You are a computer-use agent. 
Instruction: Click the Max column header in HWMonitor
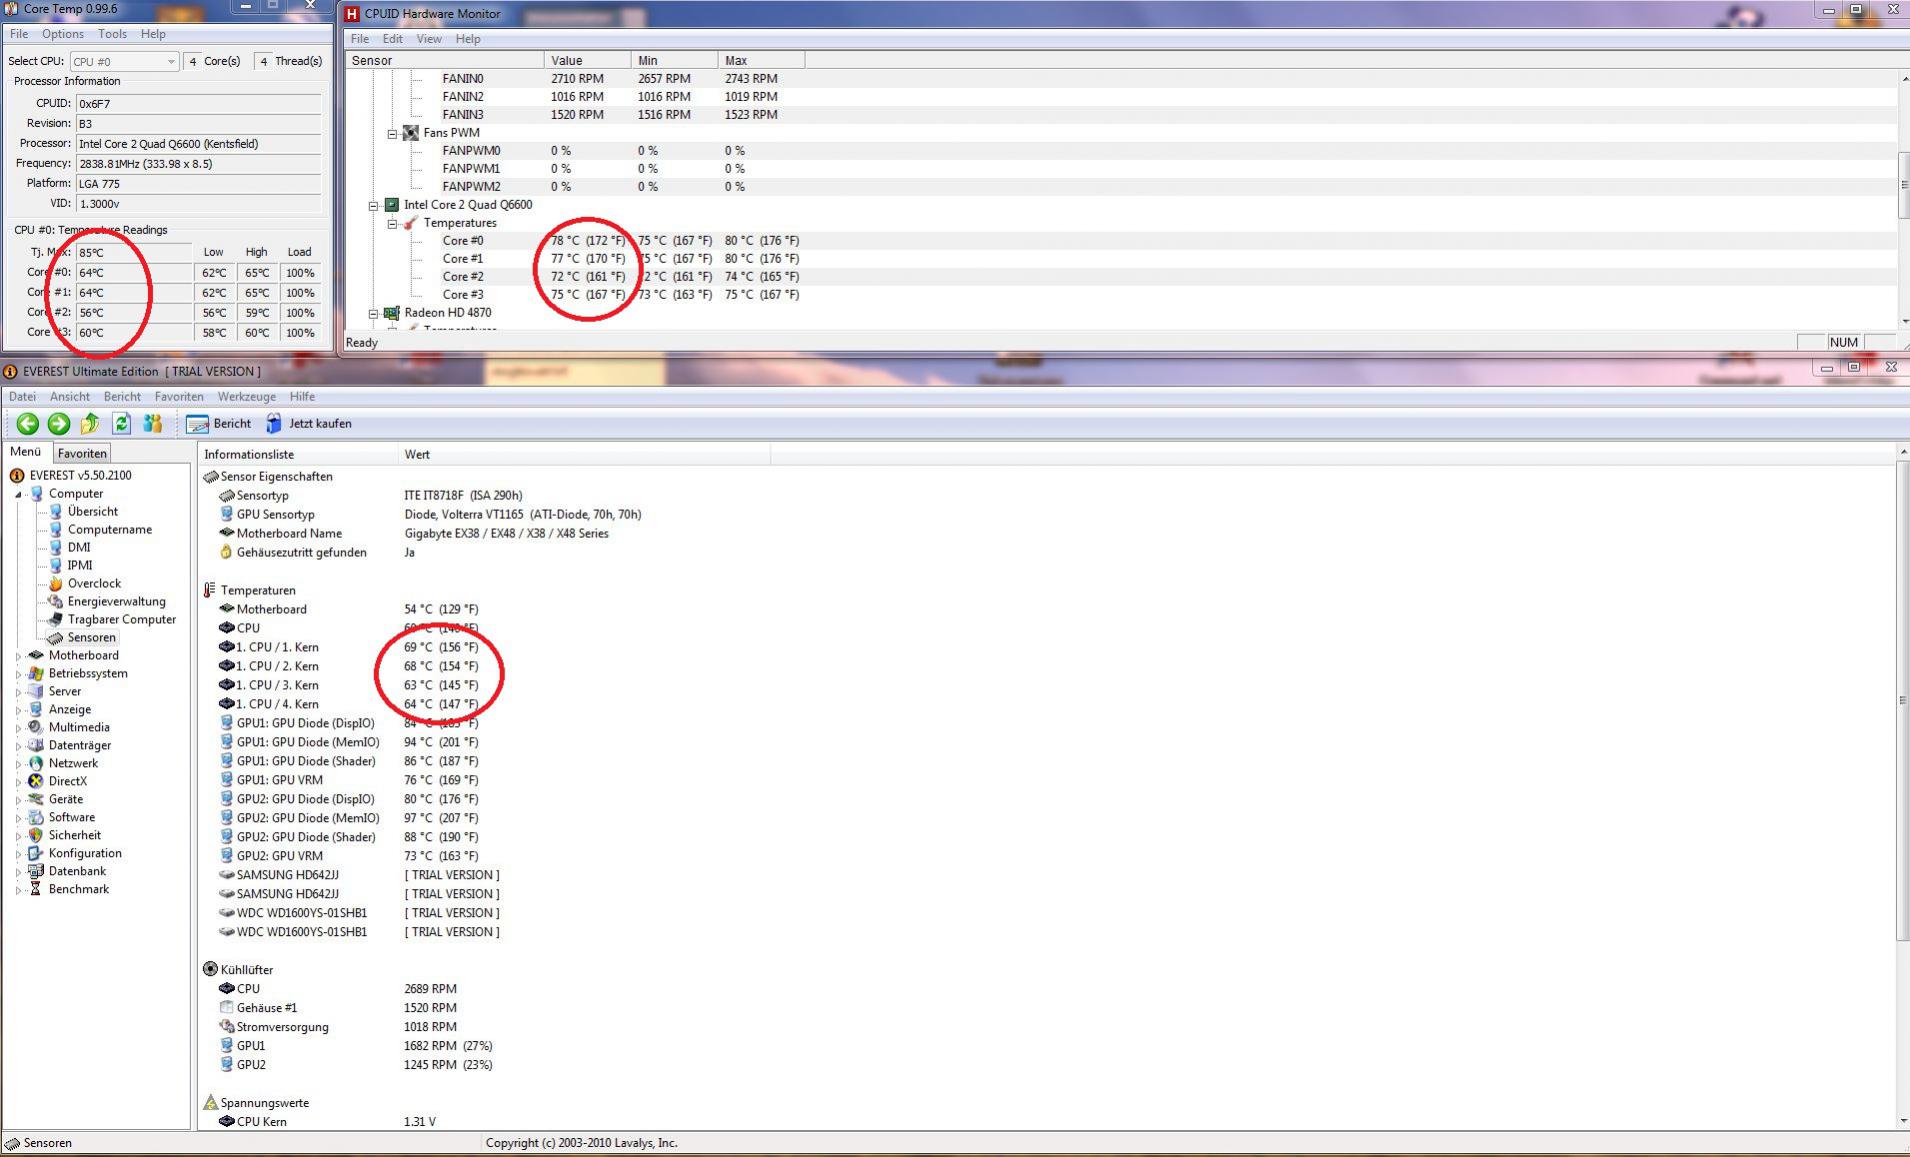coord(761,61)
